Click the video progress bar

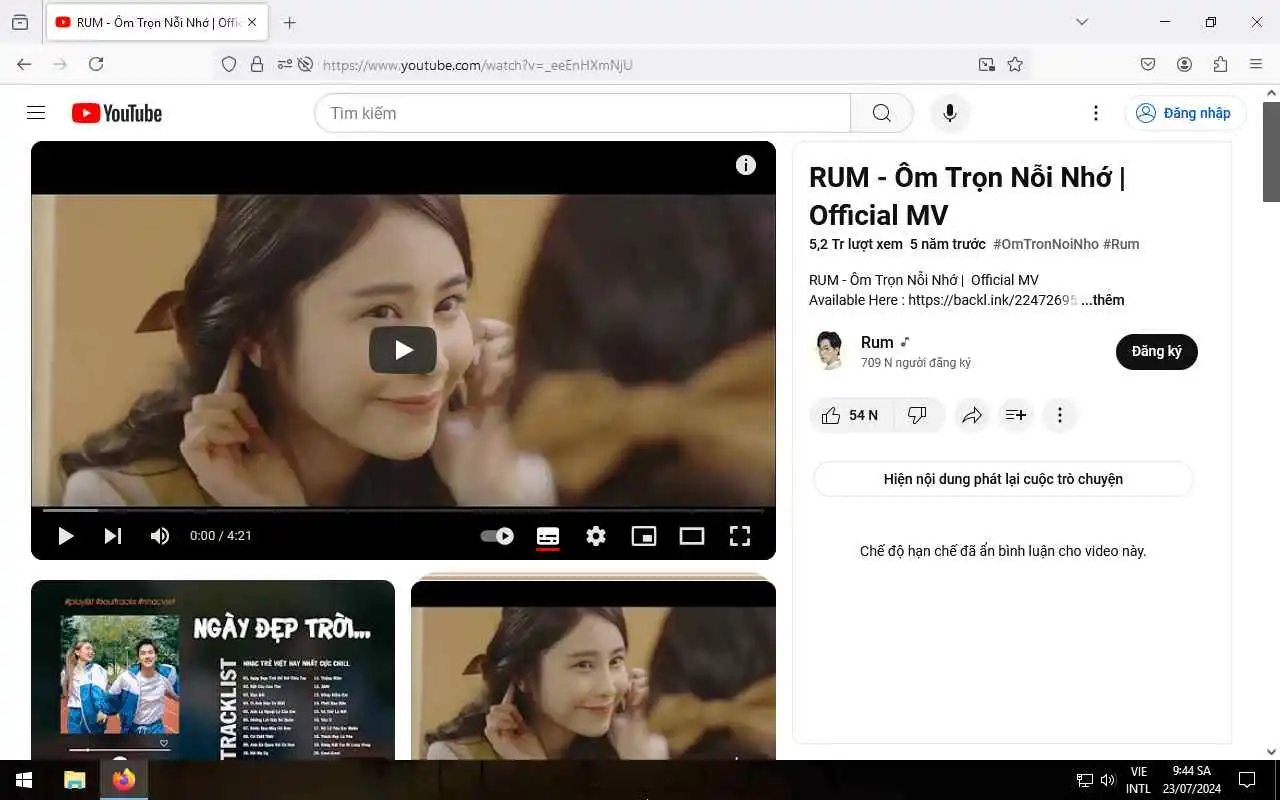(403, 510)
